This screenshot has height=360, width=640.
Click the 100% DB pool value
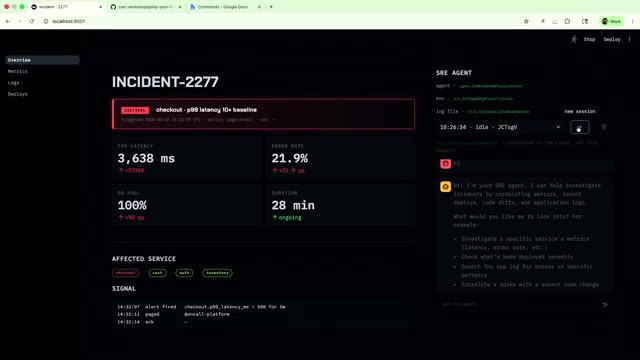[x=132, y=205]
